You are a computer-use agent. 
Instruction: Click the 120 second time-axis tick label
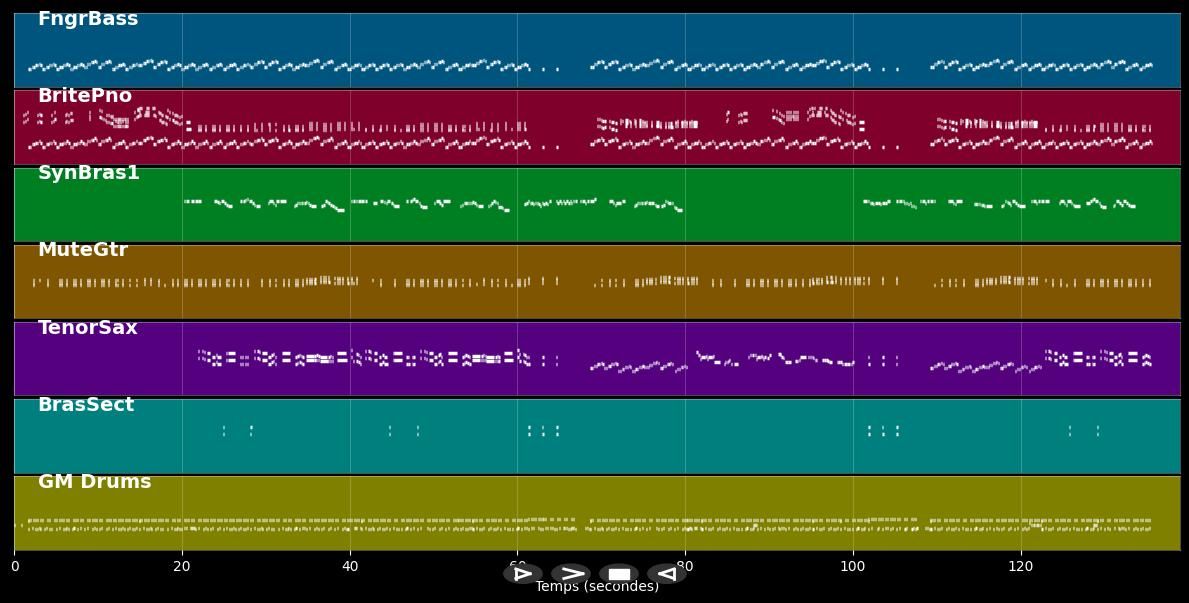click(1021, 567)
